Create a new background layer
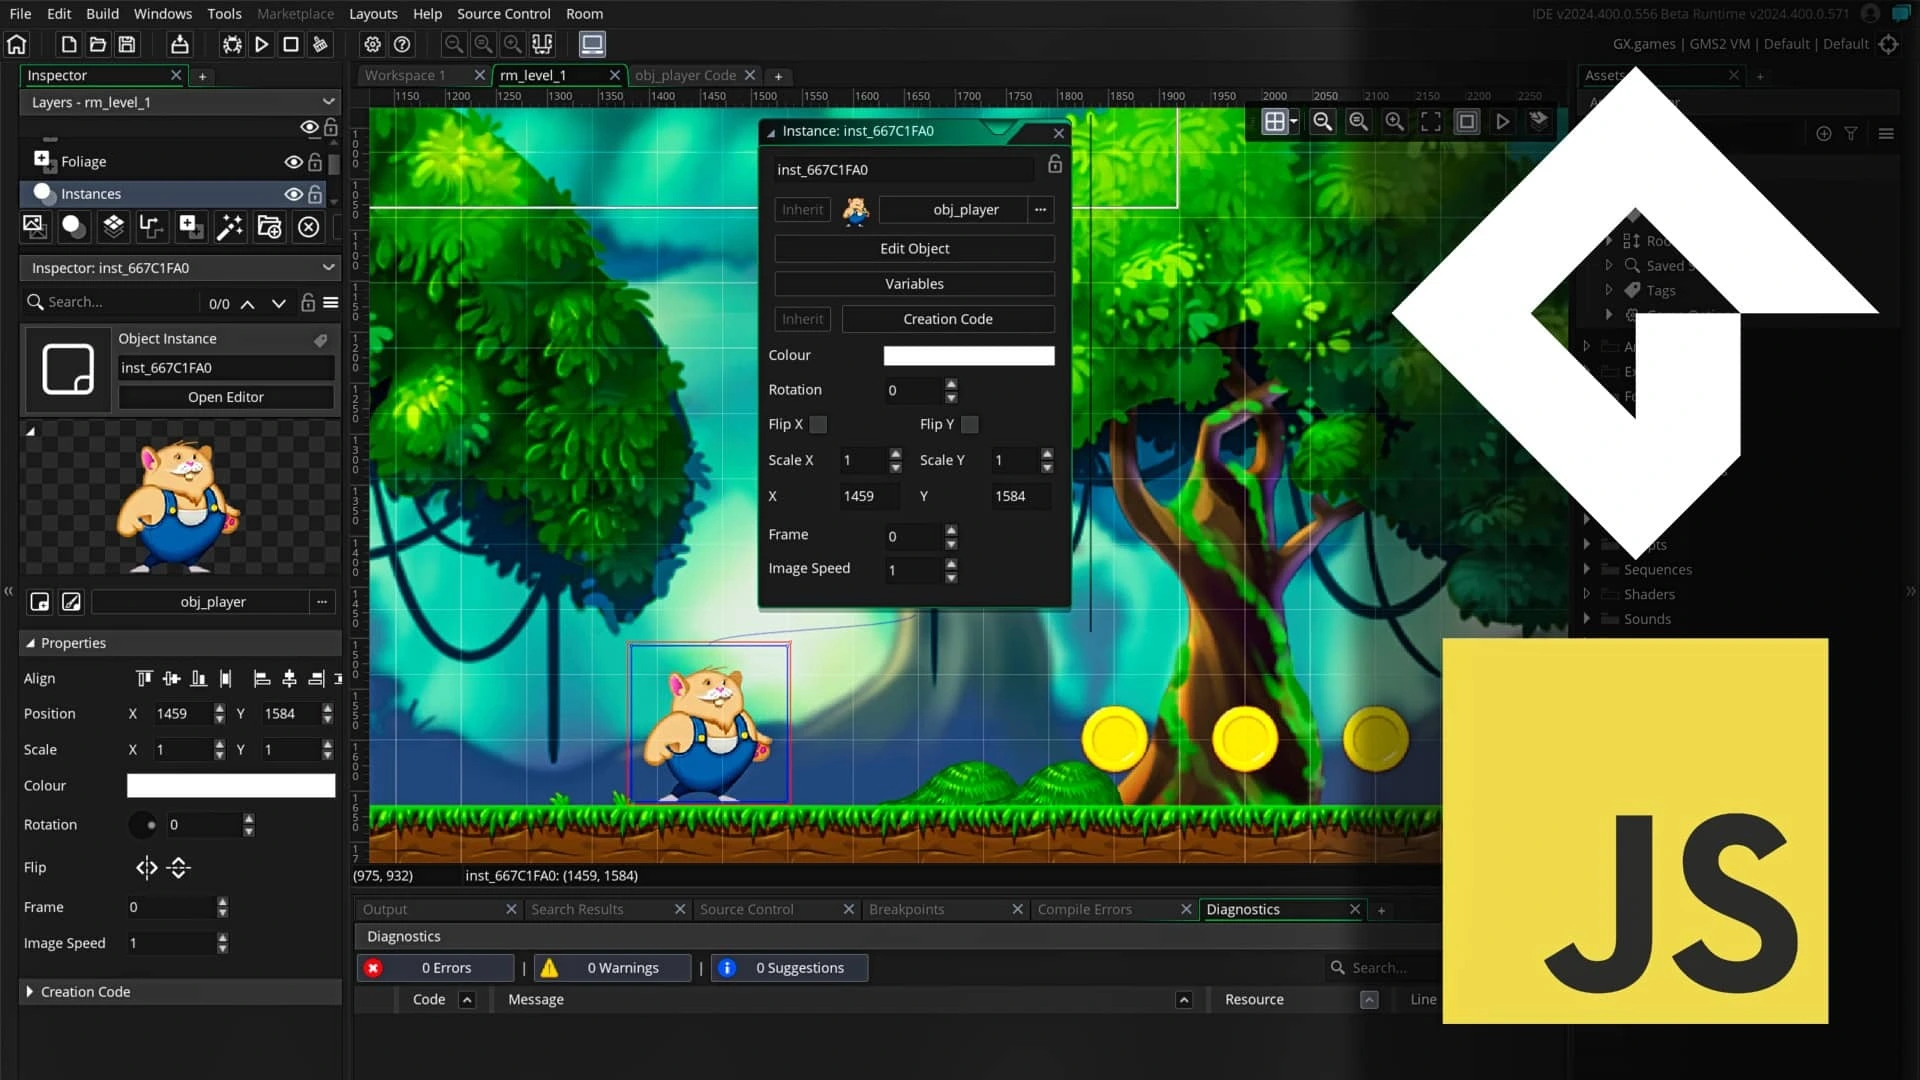 pos(35,227)
